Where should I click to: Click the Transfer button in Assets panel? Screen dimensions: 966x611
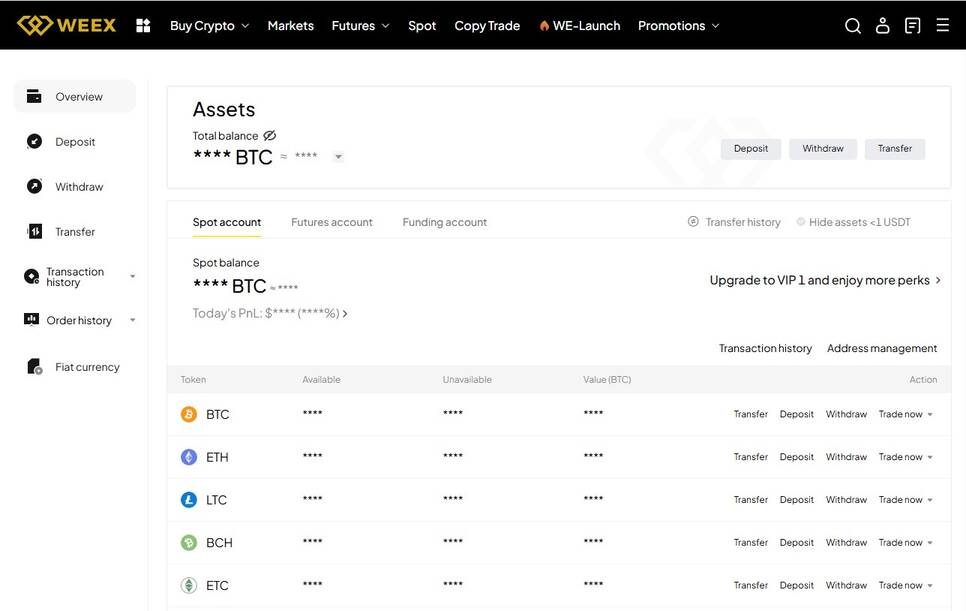point(895,148)
